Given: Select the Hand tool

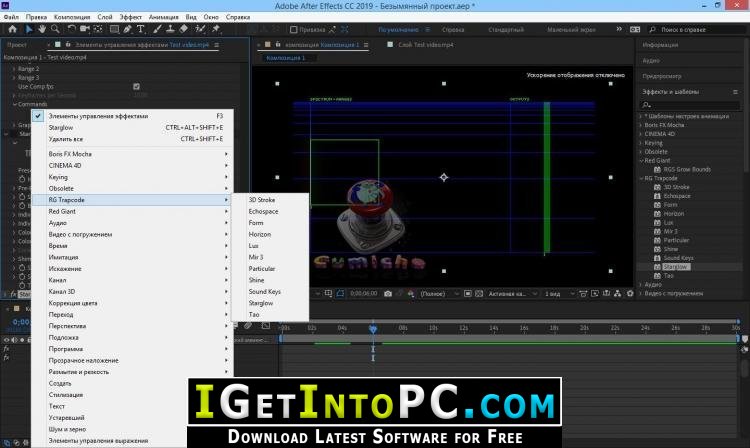Looking at the screenshot, I should click(42, 29).
